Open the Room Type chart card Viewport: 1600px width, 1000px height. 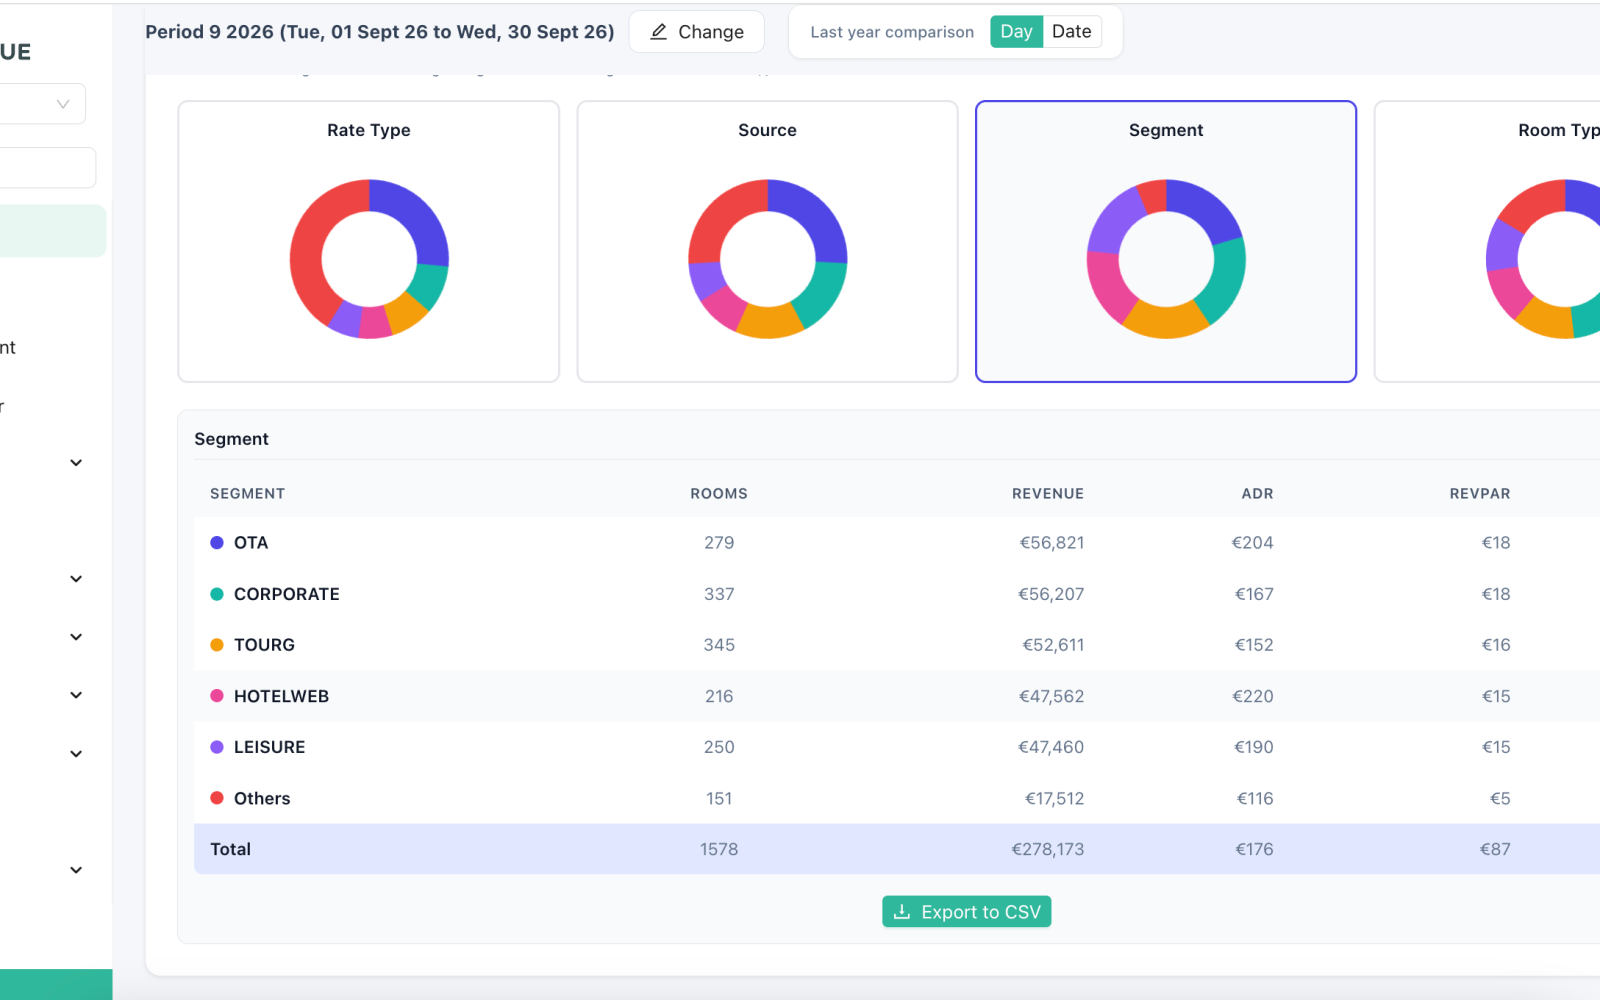tap(1488, 241)
